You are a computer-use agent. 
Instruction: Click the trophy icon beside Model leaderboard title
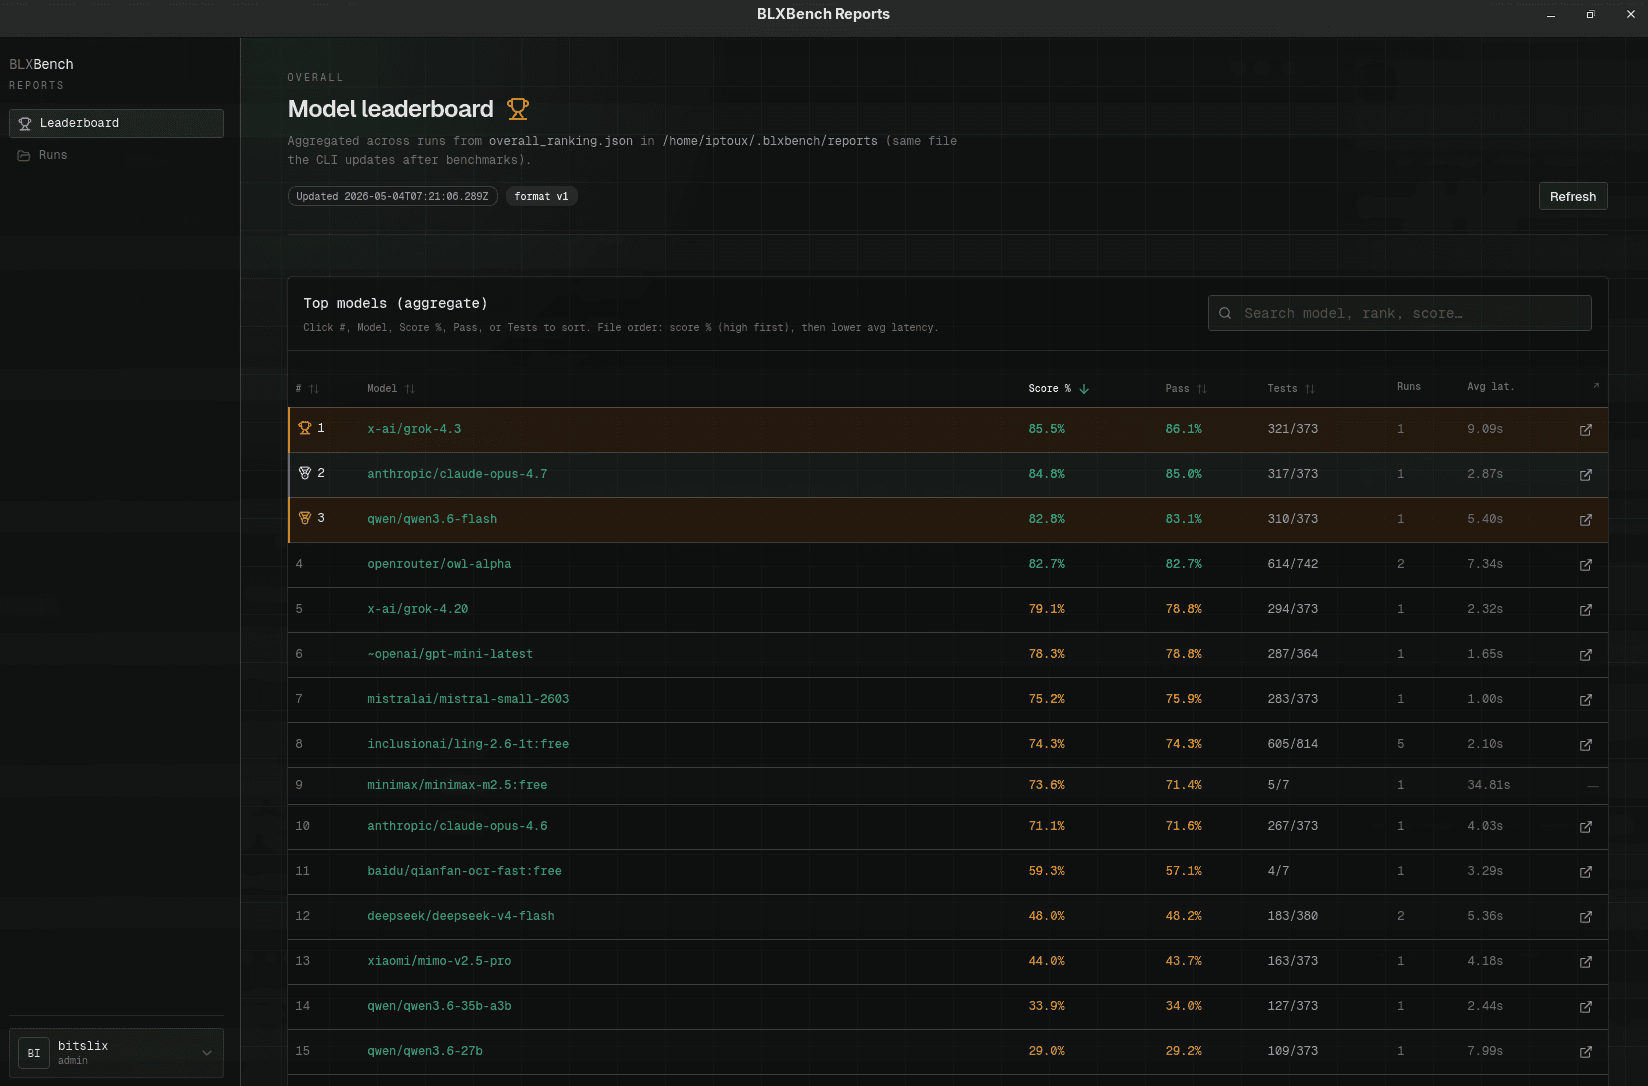[x=517, y=108]
